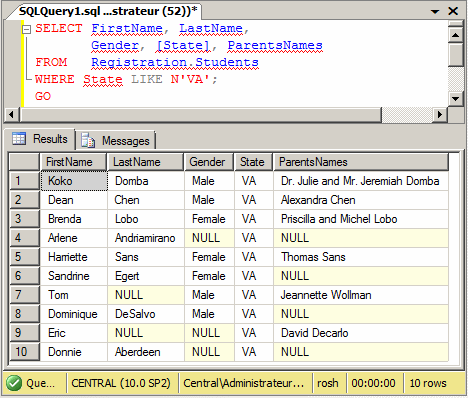
Task: Click the GO statement in the editor
Action: [x=43, y=96]
